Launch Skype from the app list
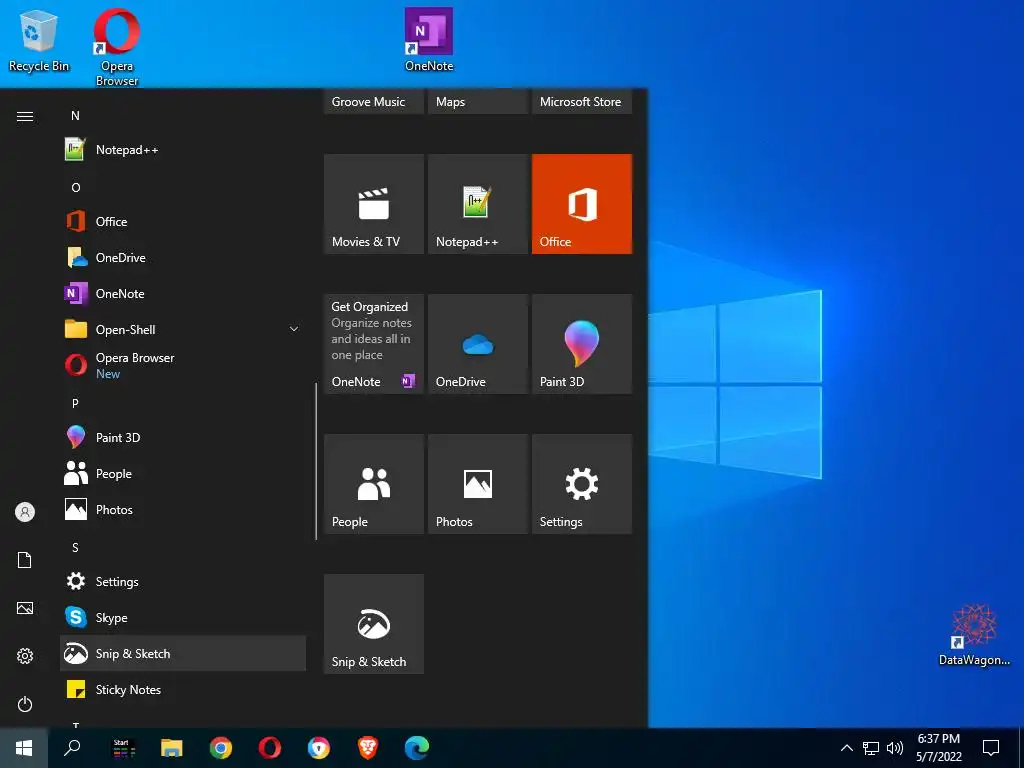This screenshot has height=768, width=1024. point(183,617)
